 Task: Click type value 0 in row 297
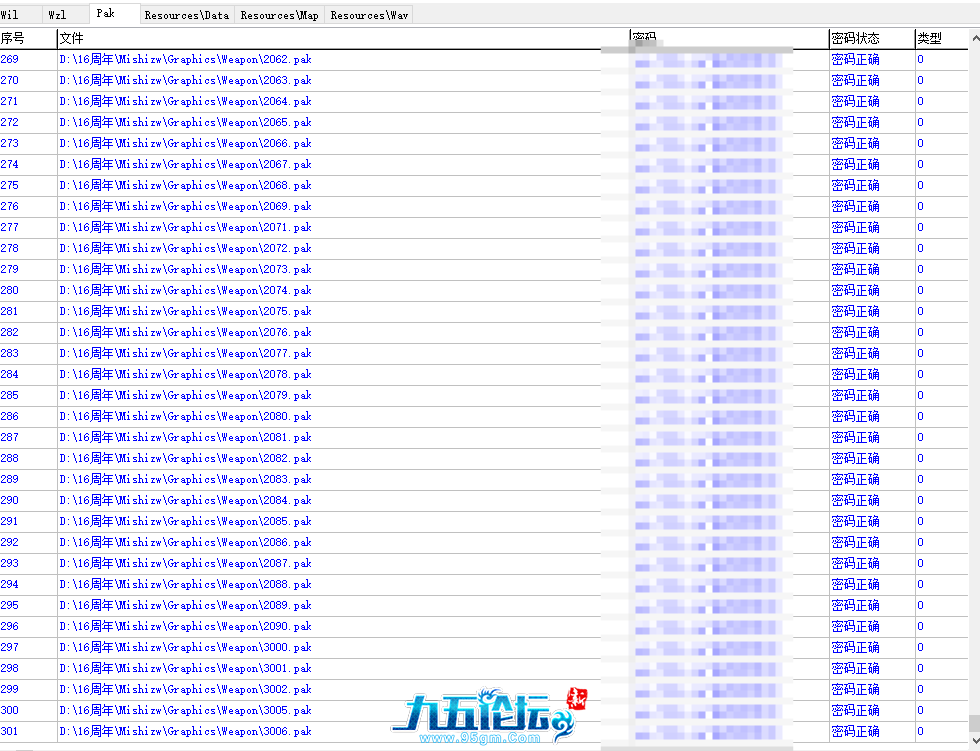[x=920, y=647]
